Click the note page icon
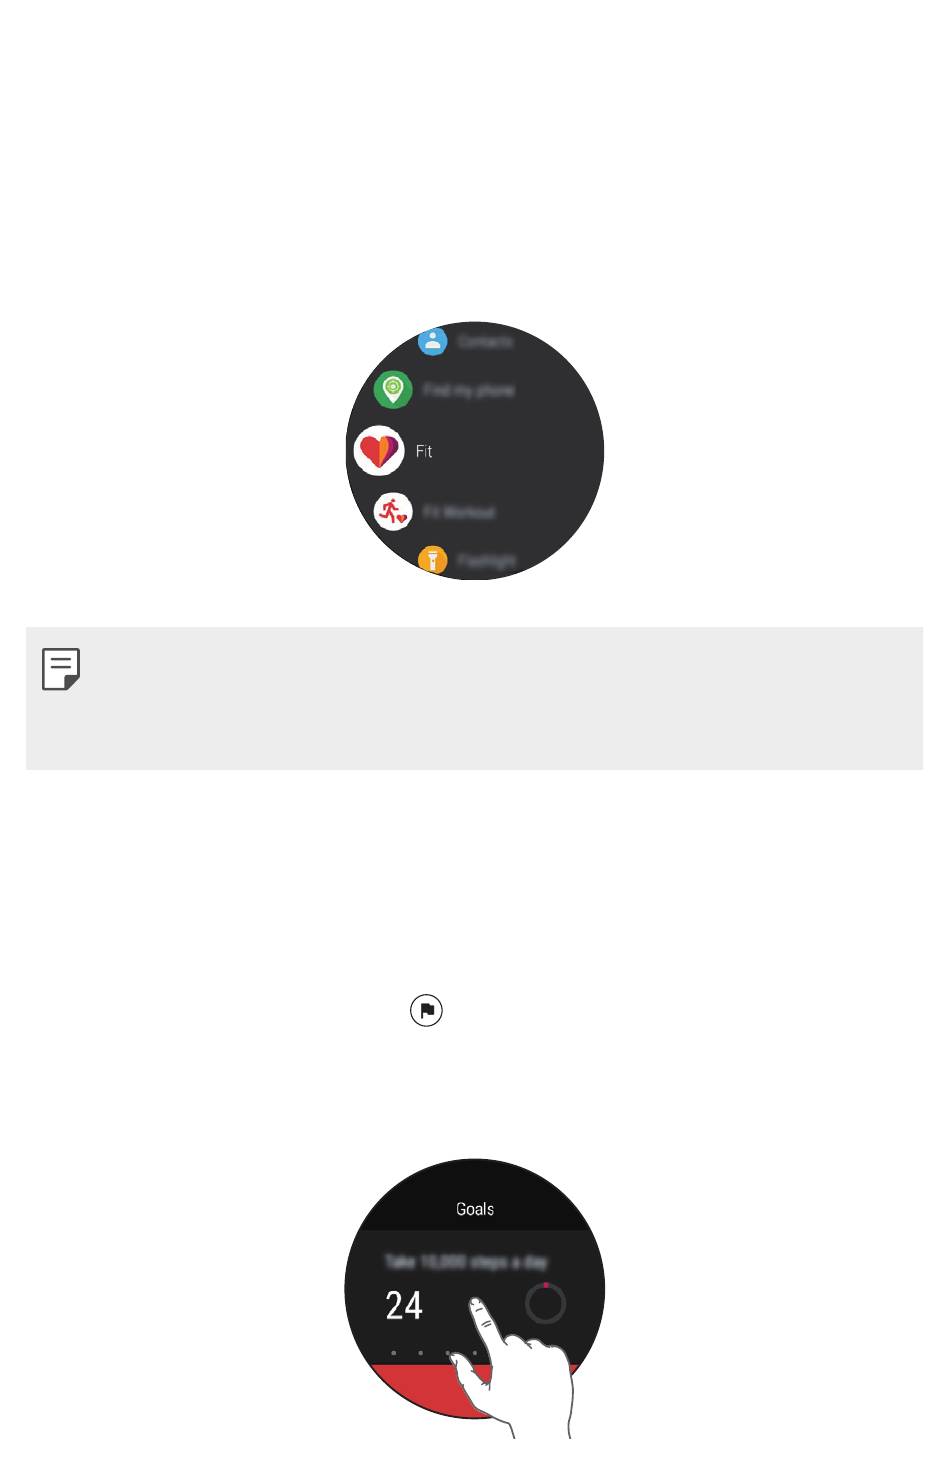The height and width of the screenshot is (1477, 950). pyautogui.click(x=61, y=669)
